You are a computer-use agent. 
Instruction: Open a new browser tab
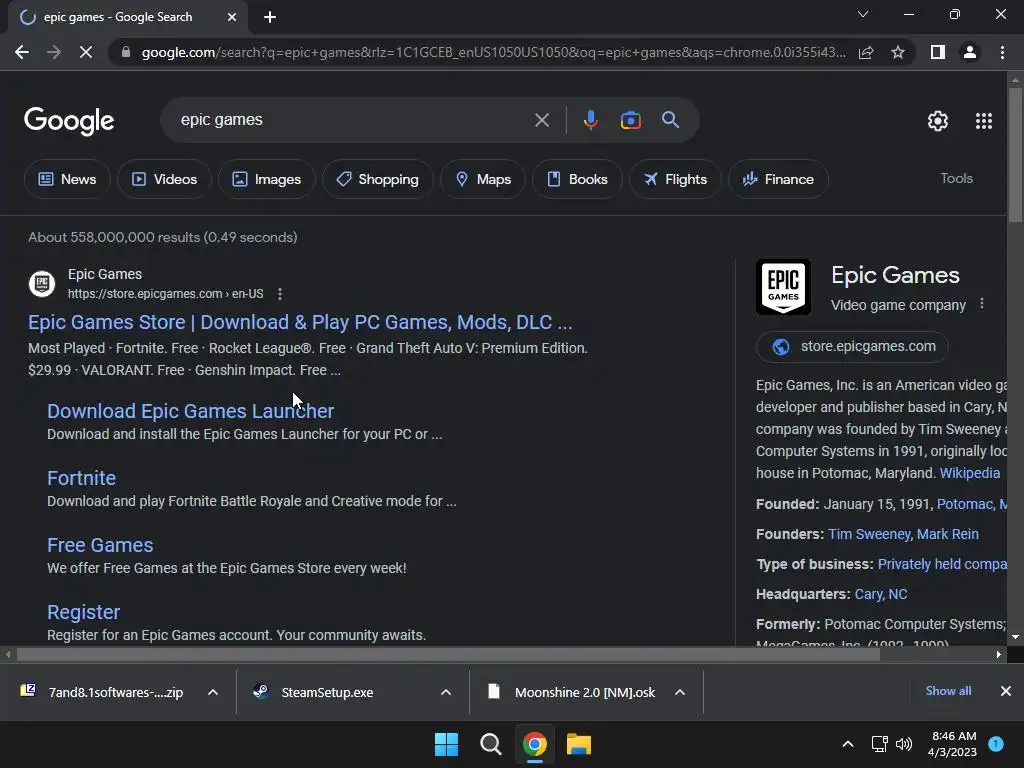point(270,17)
